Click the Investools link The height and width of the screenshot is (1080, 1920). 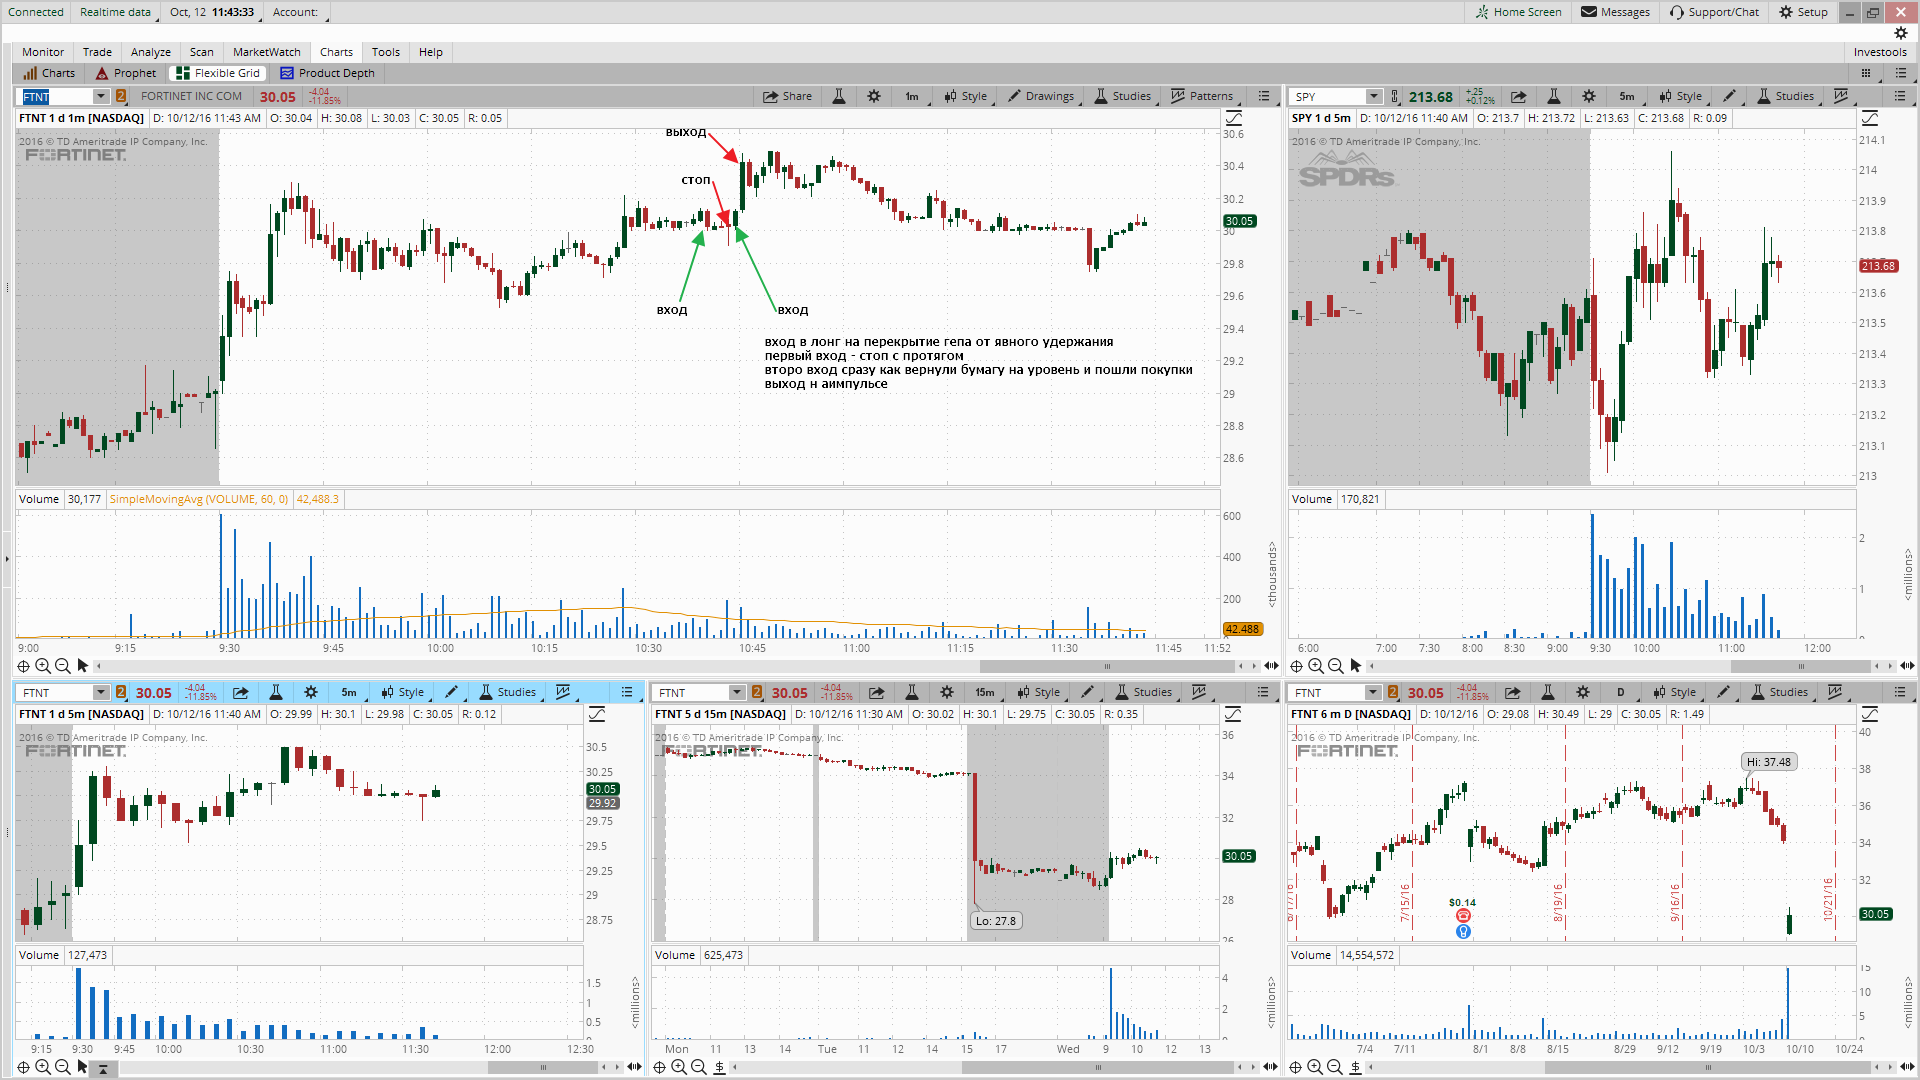tap(1880, 52)
